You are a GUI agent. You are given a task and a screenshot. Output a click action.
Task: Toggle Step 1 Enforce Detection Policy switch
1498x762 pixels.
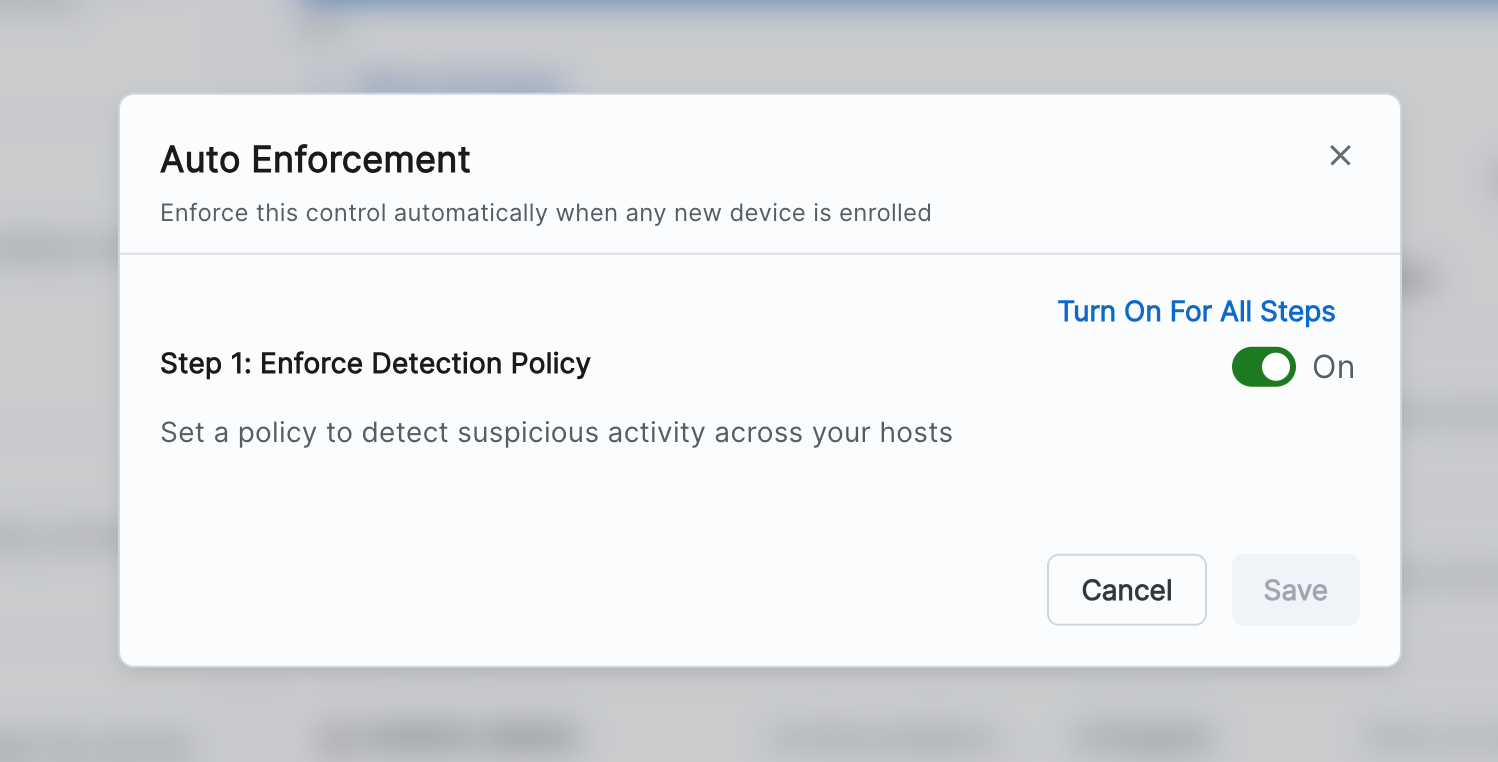1263,367
